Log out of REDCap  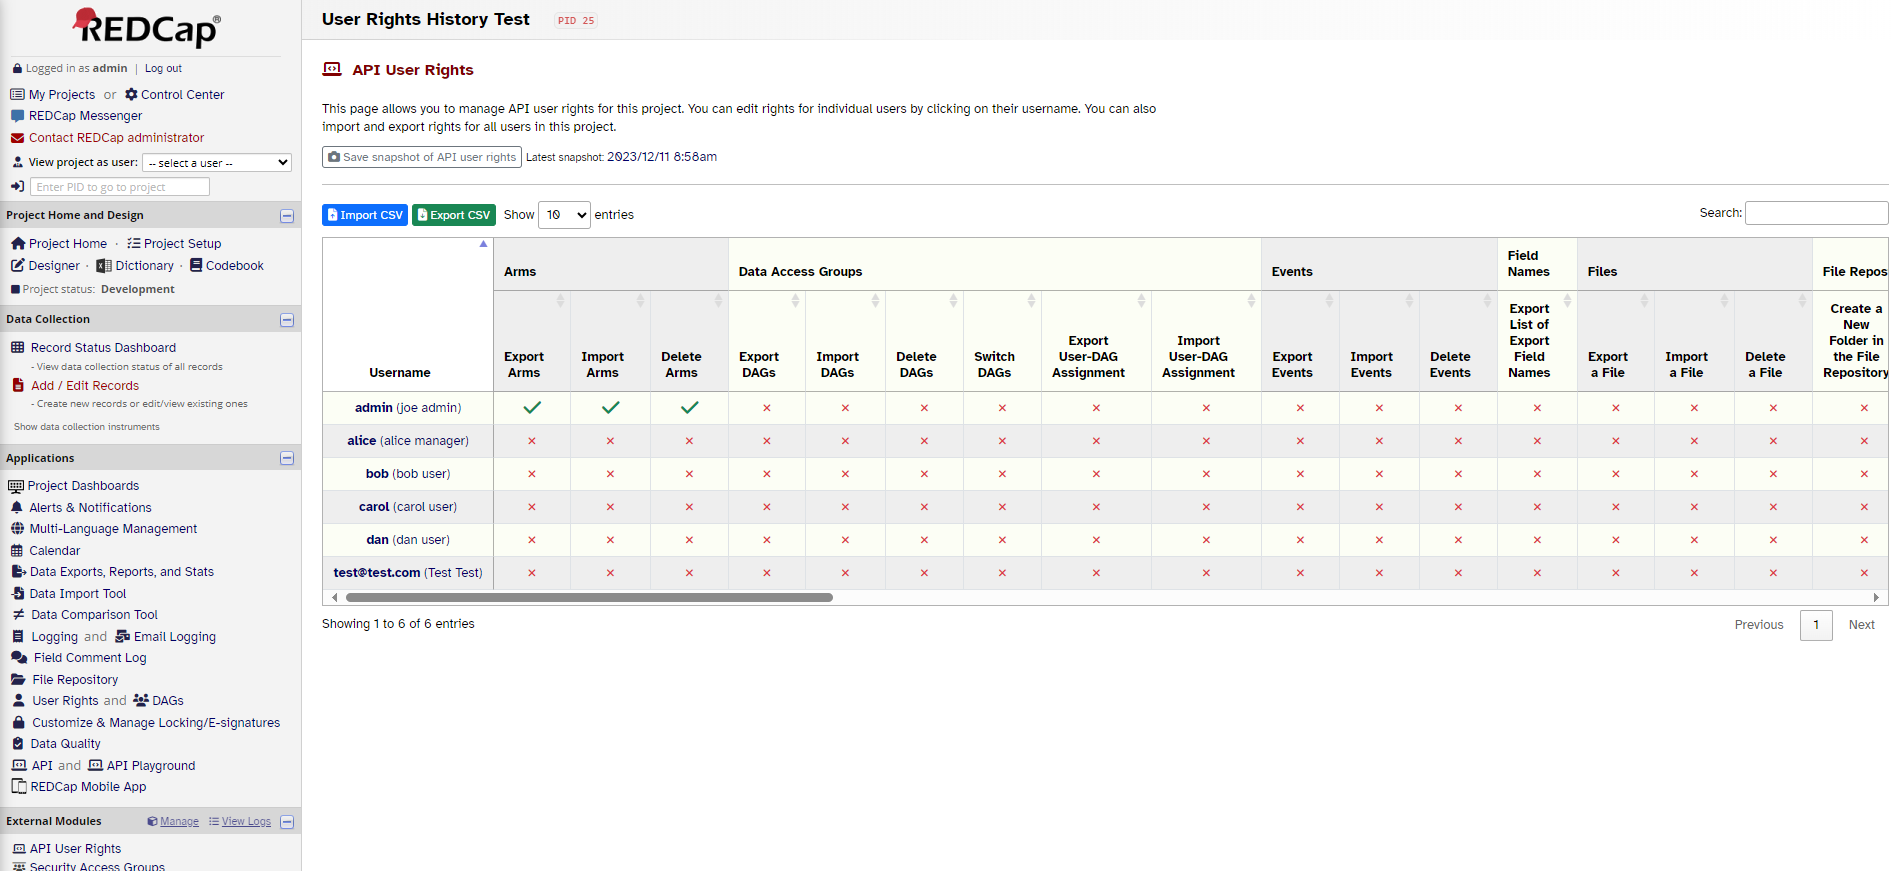[x=163, y=69]
